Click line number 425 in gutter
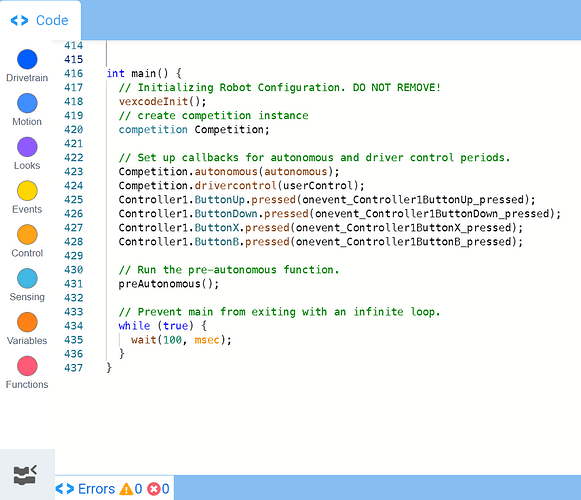 [73, 200]
